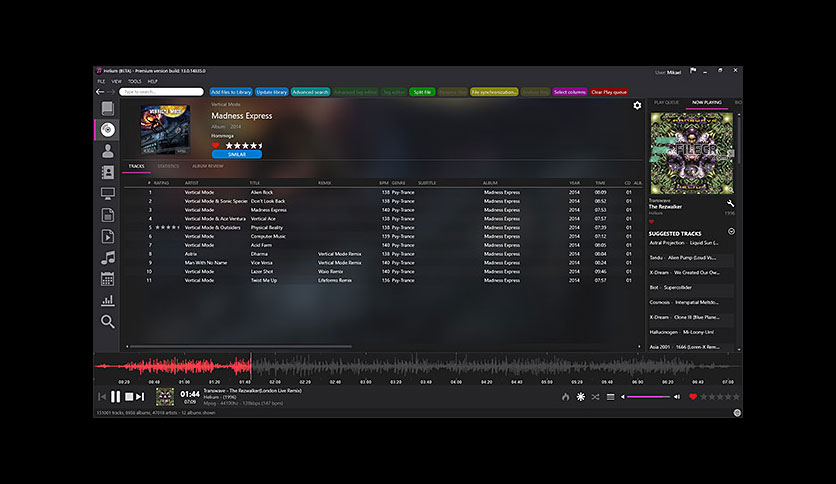Image resolution: width=836 pixels, height=484 pixels.
Task: Switch to the ALBUM REVIEW tab
Action: 208,166
